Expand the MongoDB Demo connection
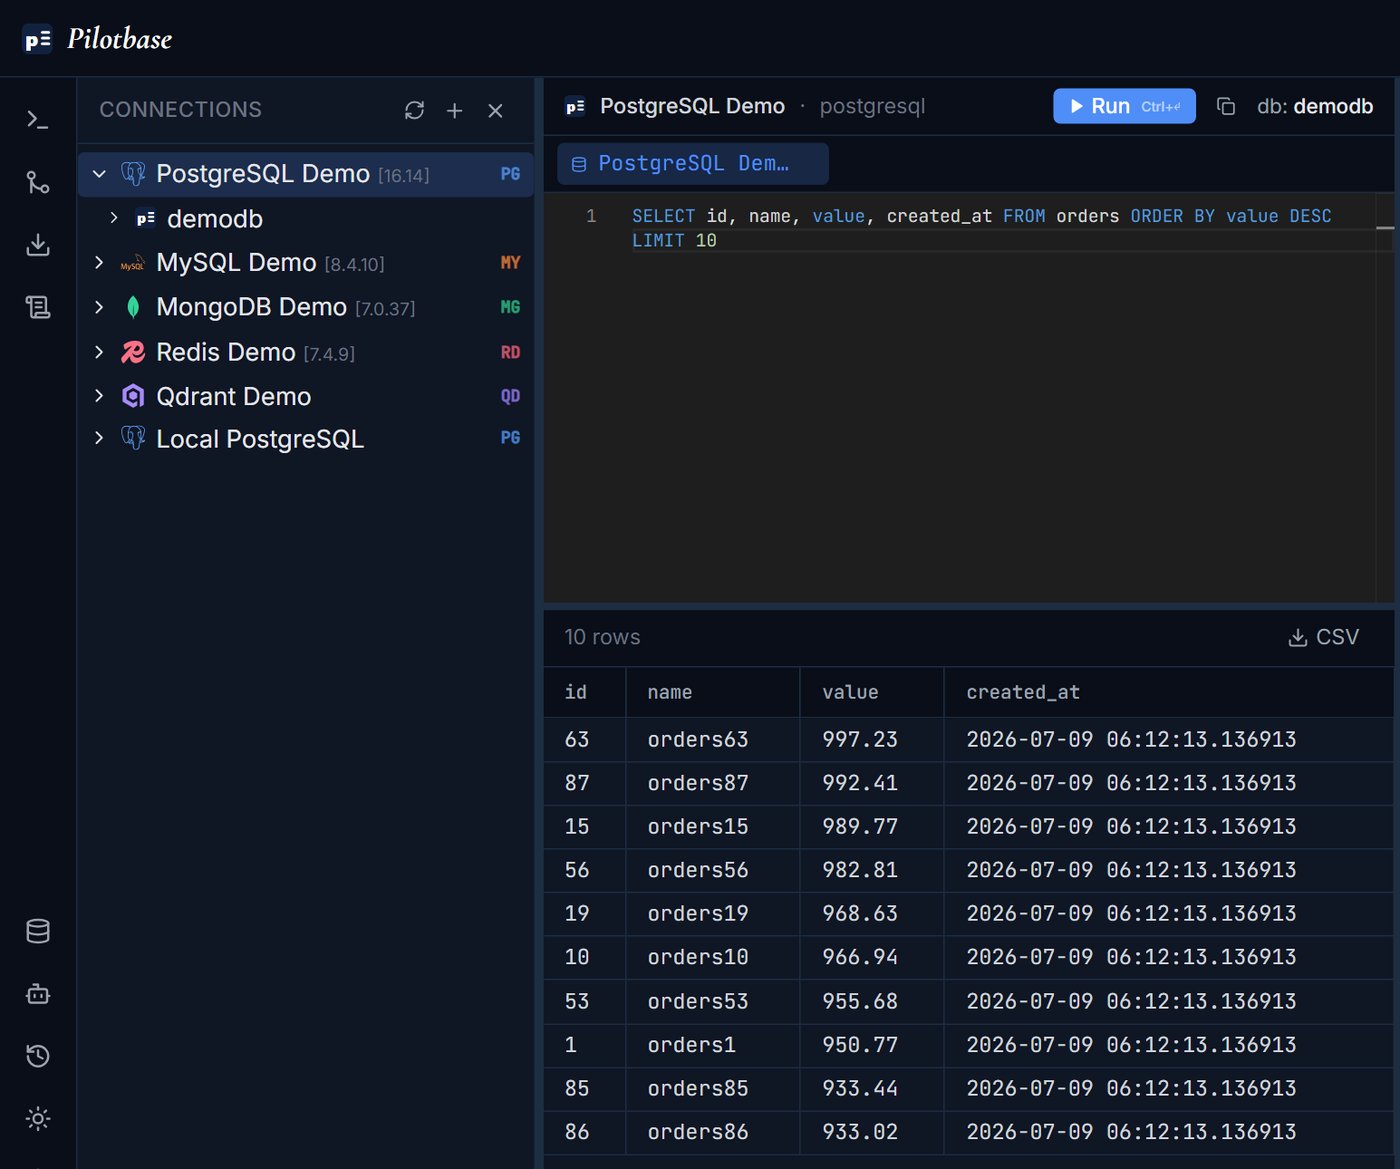This screenshot has width=1400, height=1169. pyautogui.click(x=99, y=307)
